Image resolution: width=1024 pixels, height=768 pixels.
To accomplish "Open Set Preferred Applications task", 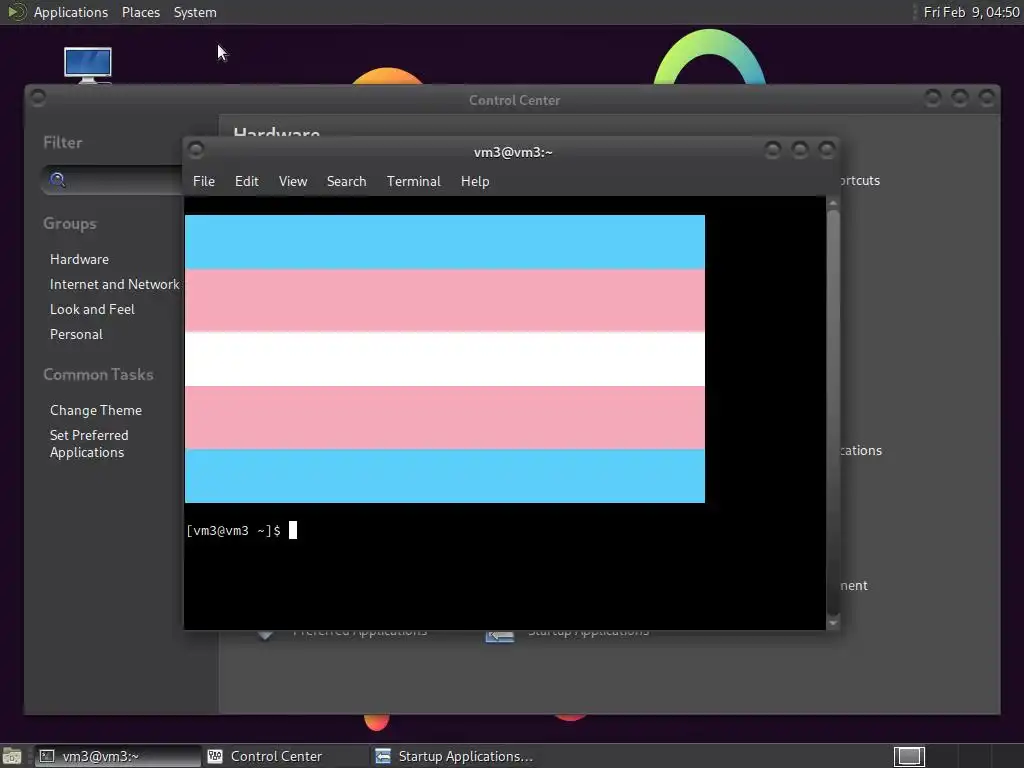I will tap(89, 443).
